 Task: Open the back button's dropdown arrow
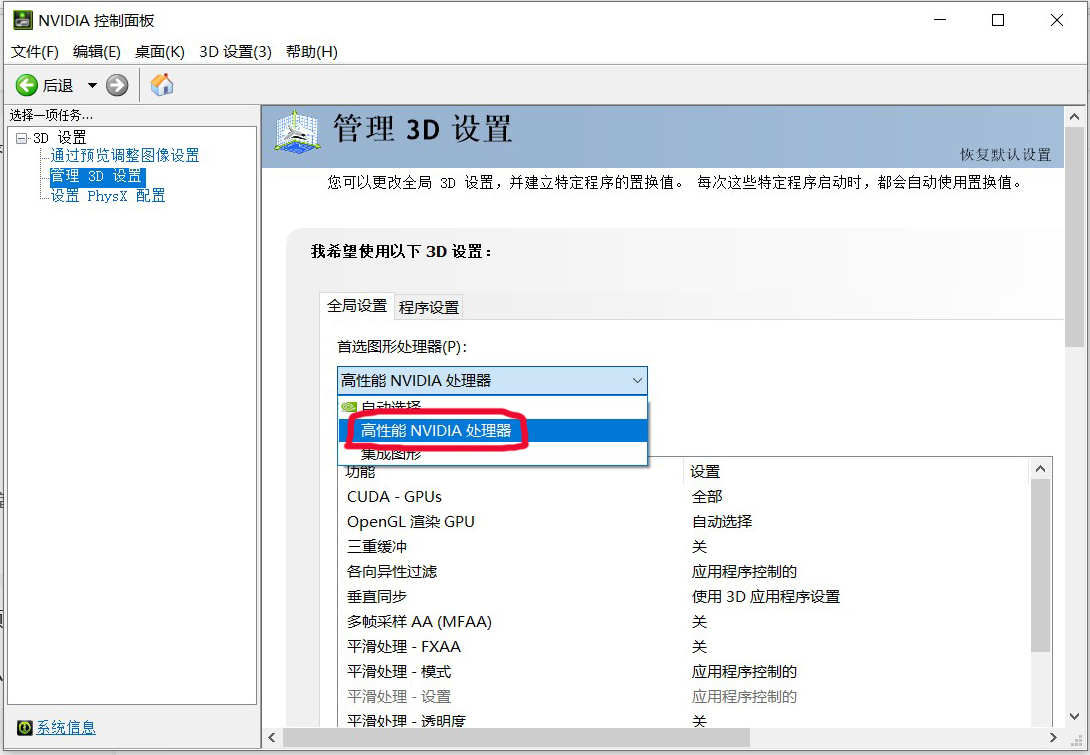(x=93, y=85)
